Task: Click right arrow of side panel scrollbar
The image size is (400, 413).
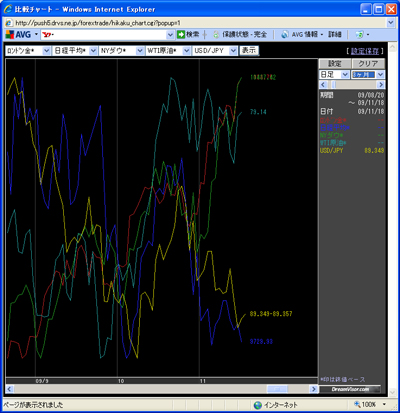Action: pyautogui.click(x=381, y=84)
